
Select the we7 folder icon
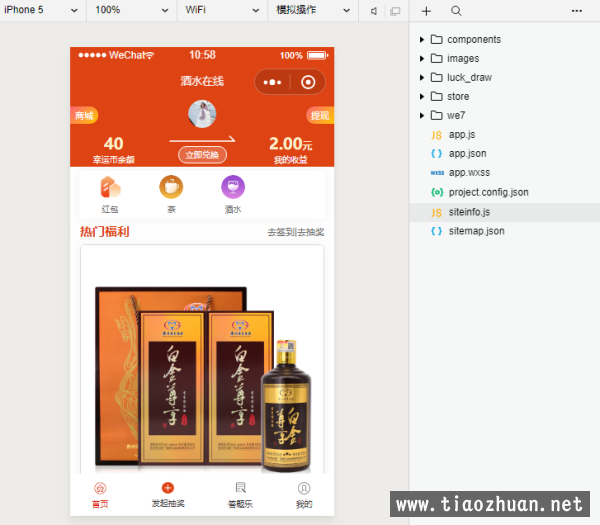437,115
